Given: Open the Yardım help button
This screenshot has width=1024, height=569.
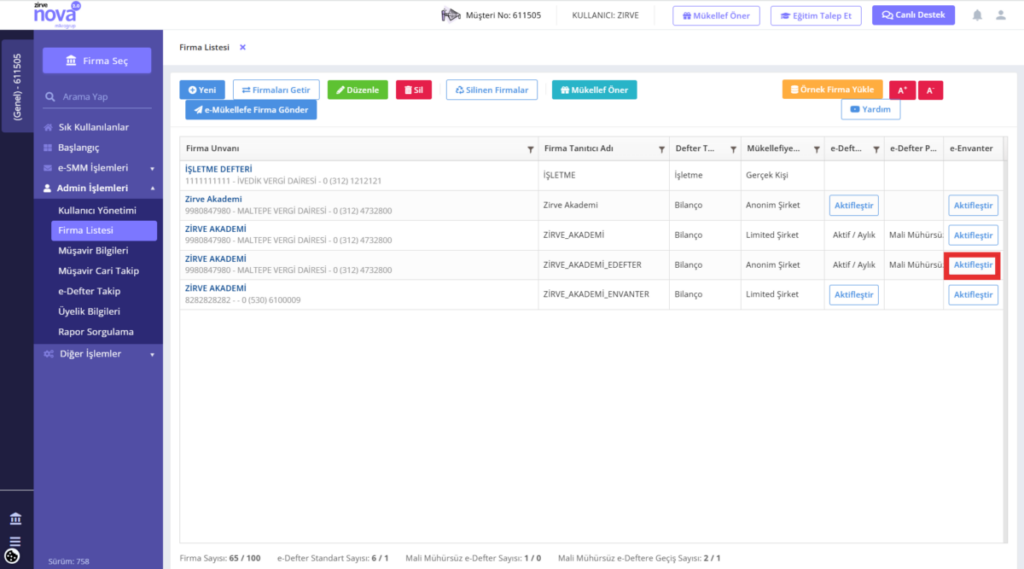Looking at the screenshot, I should pyautogui.click(x=871, y=109).
